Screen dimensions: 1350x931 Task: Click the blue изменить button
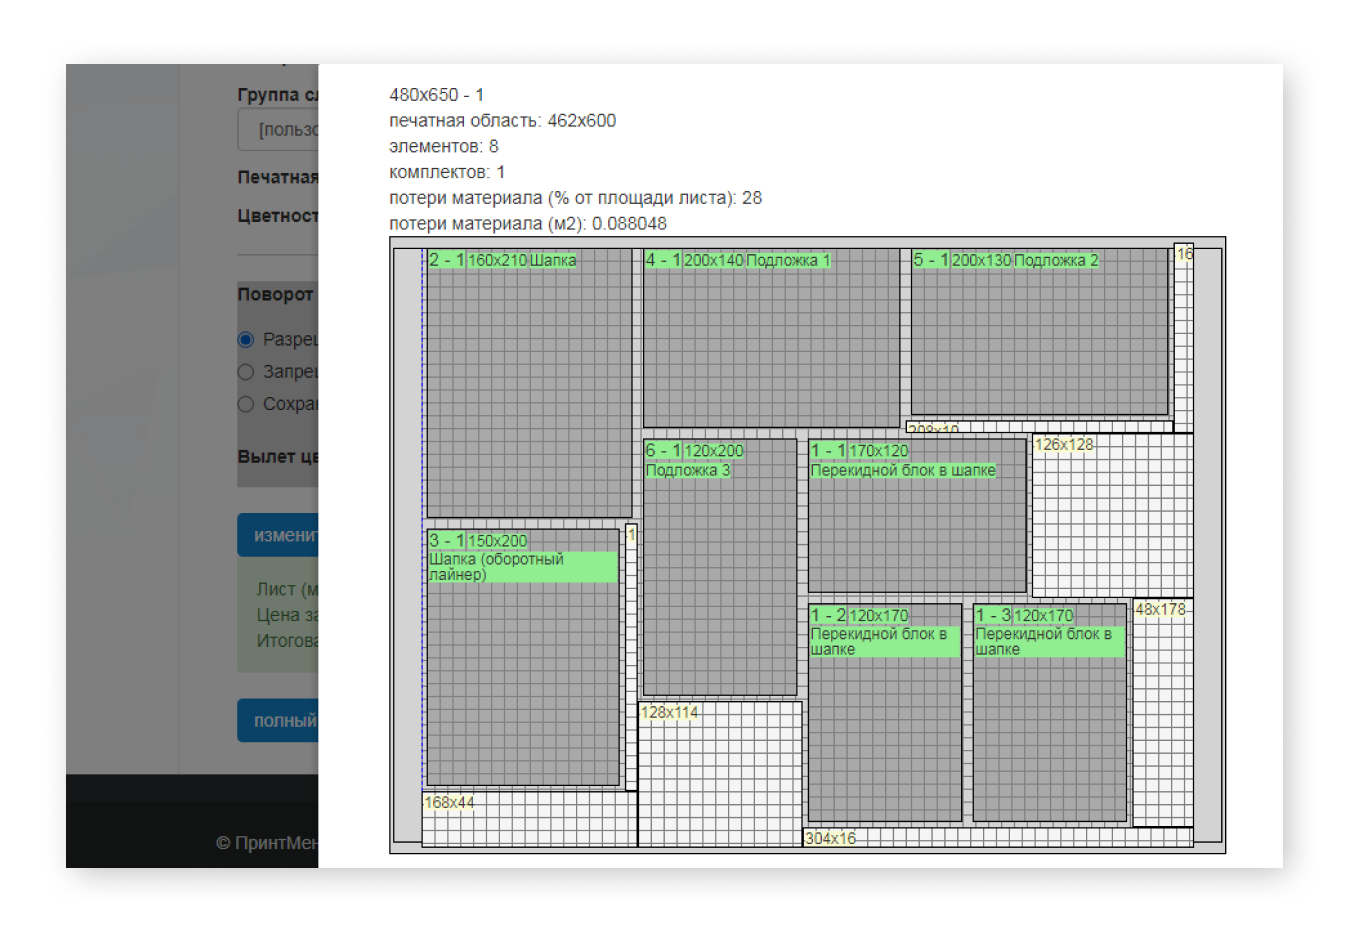[278, 535]
